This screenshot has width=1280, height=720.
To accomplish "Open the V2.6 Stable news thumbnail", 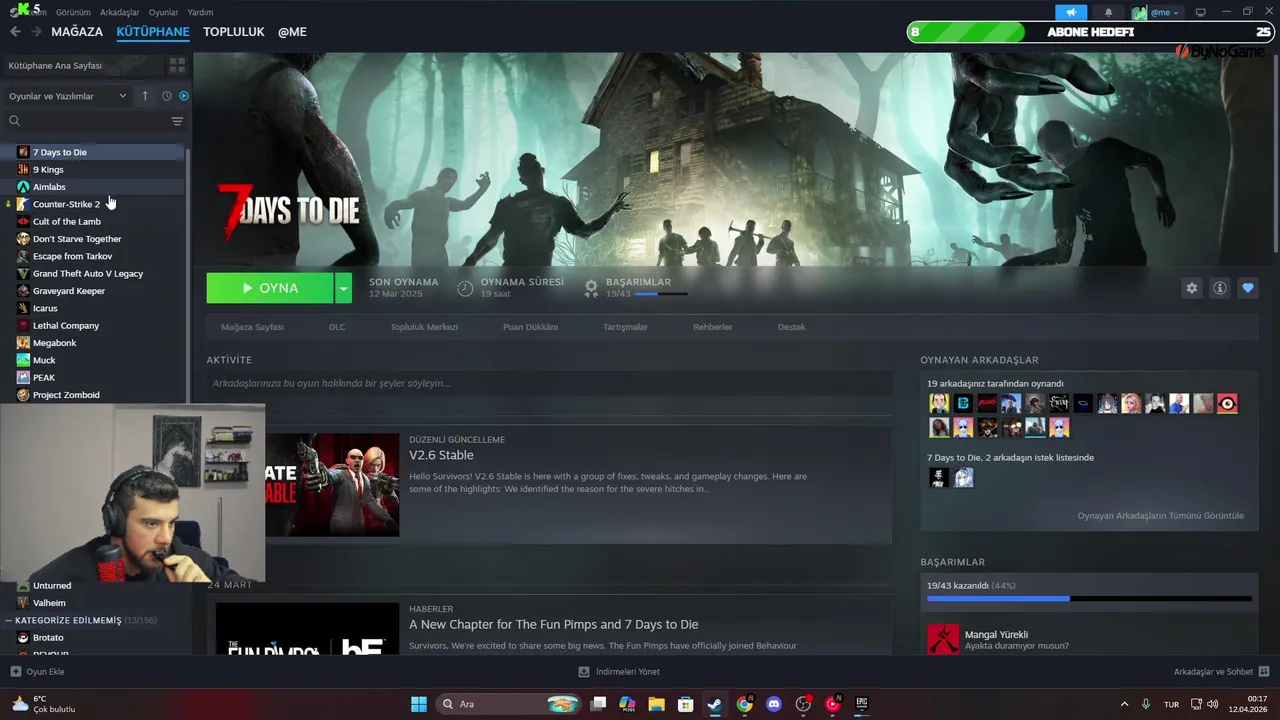I will 332,484.
